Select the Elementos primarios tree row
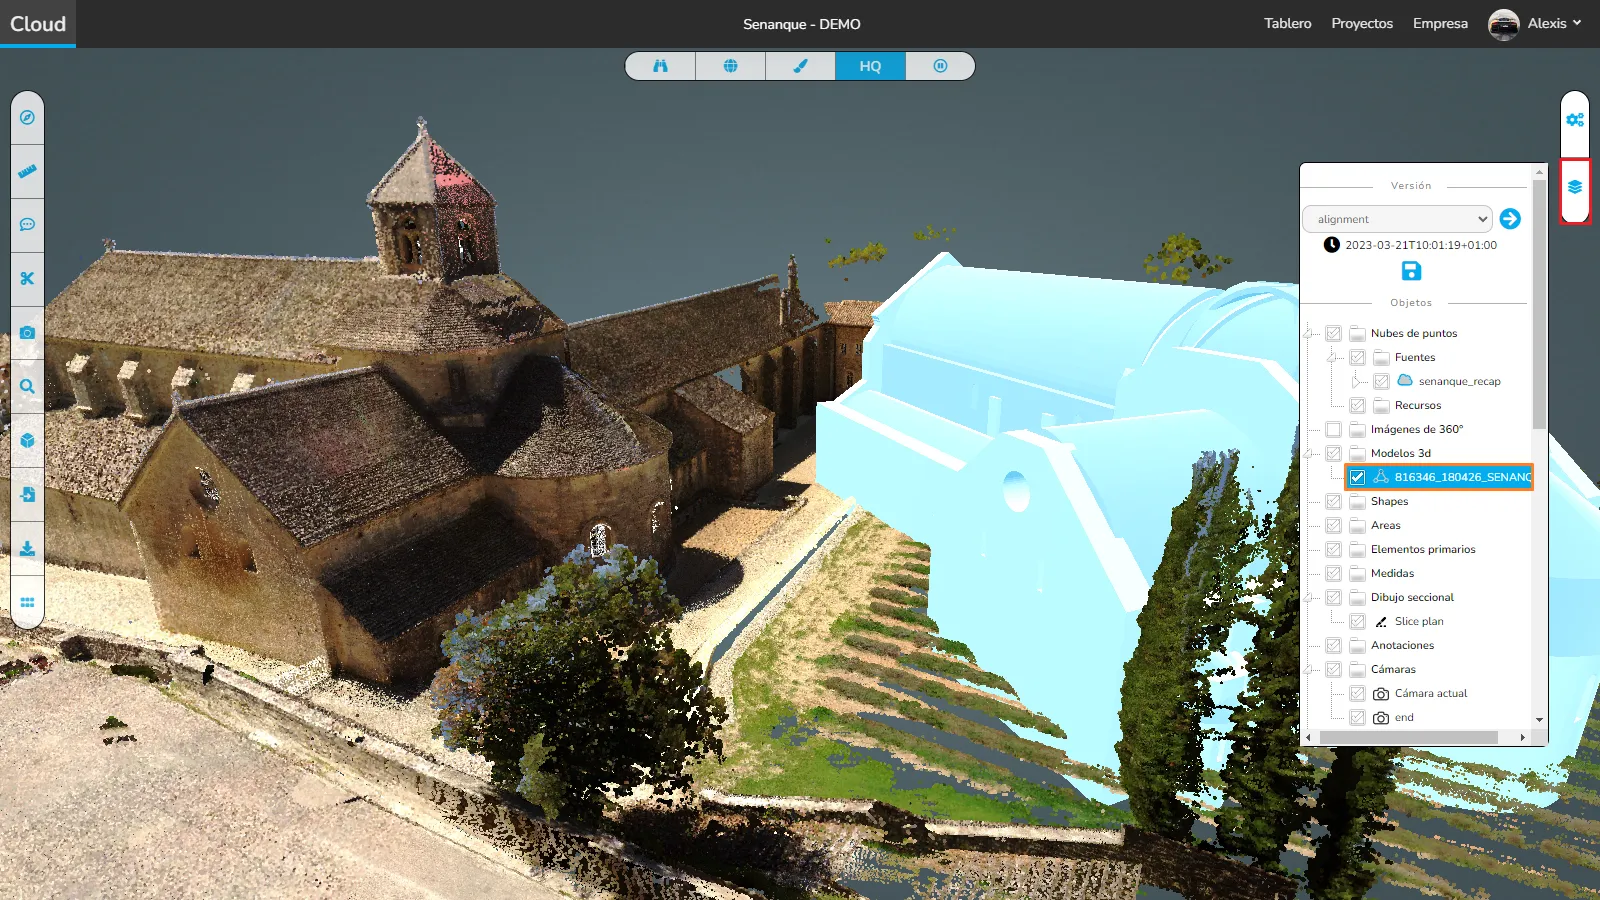The width and height of the screenshot is (1600, 900). point(1423,549)
